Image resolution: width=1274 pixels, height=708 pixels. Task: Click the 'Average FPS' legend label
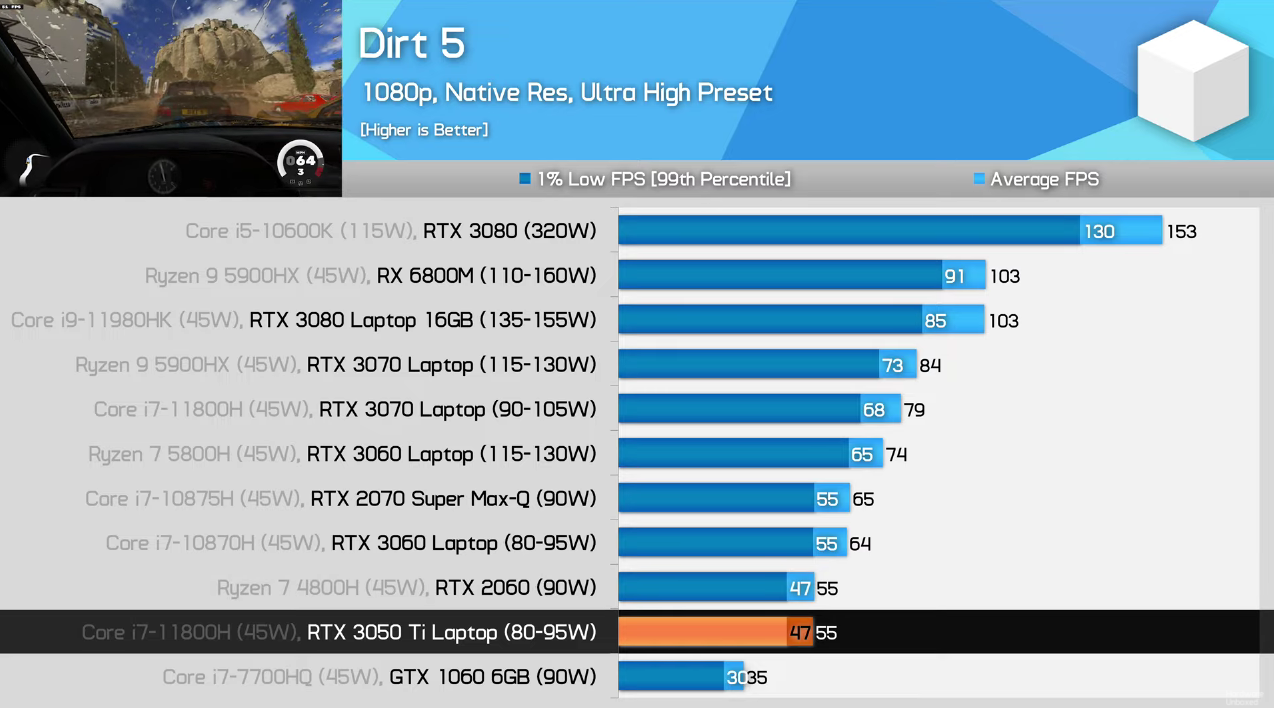point(1044,180)
